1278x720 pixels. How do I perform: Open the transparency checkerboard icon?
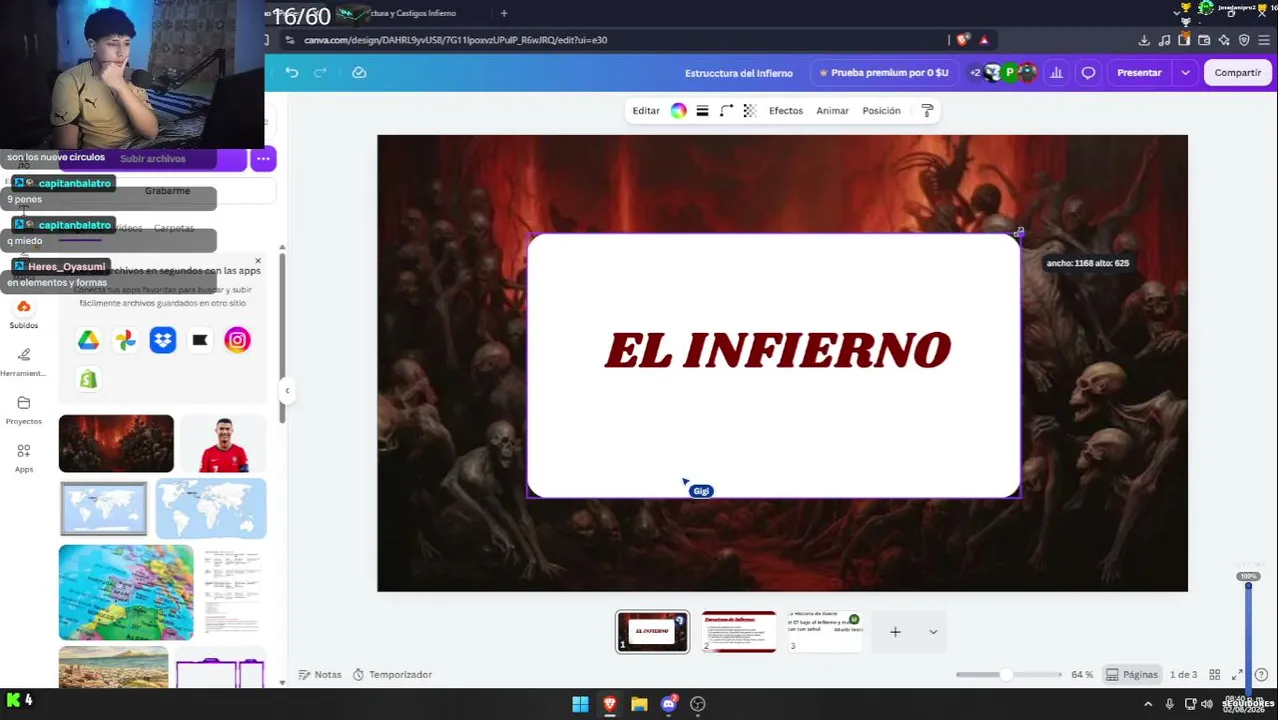750,111
